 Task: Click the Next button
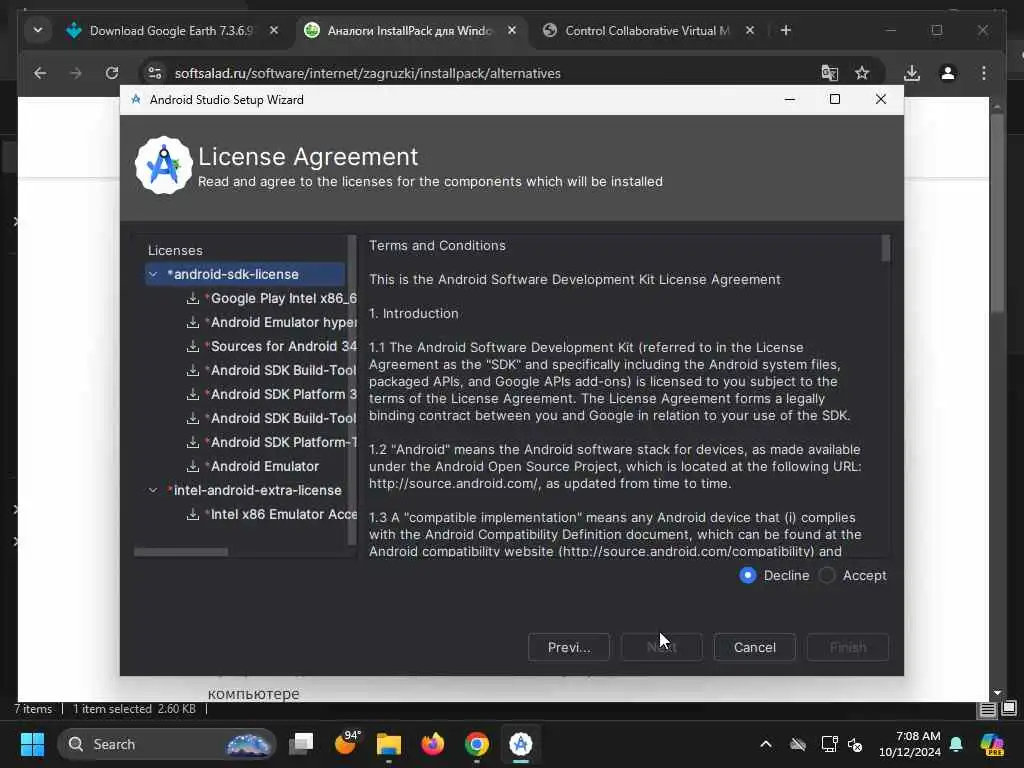click(x=662, y=647)
